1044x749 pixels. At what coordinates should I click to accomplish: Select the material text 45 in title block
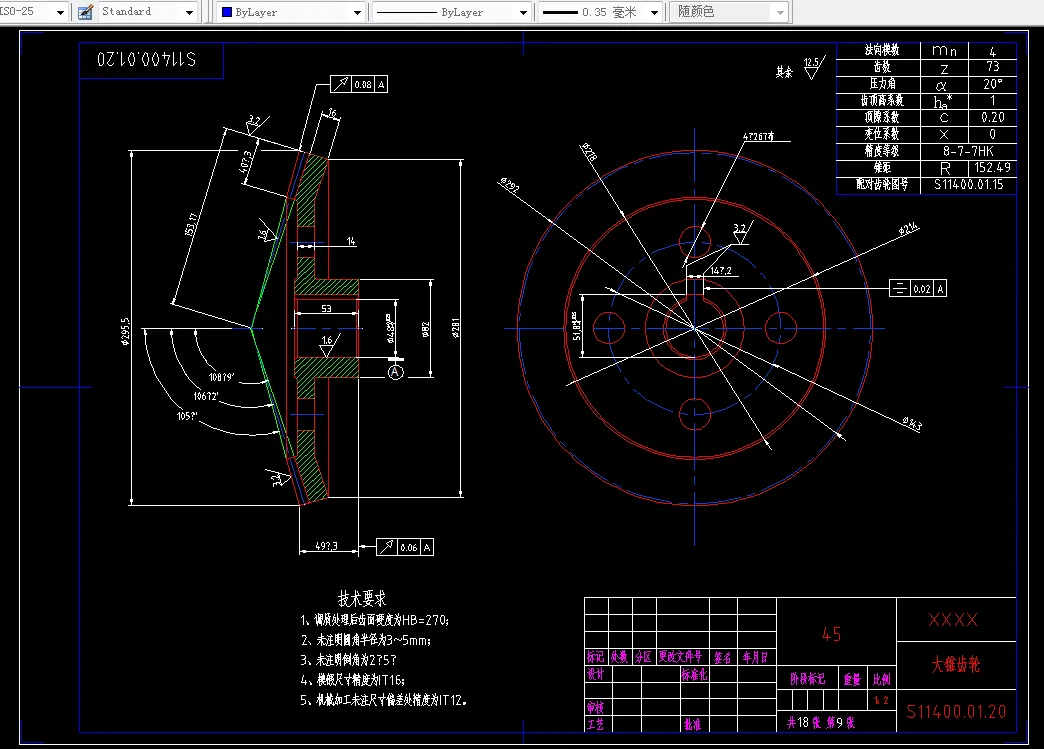(832, 634)
